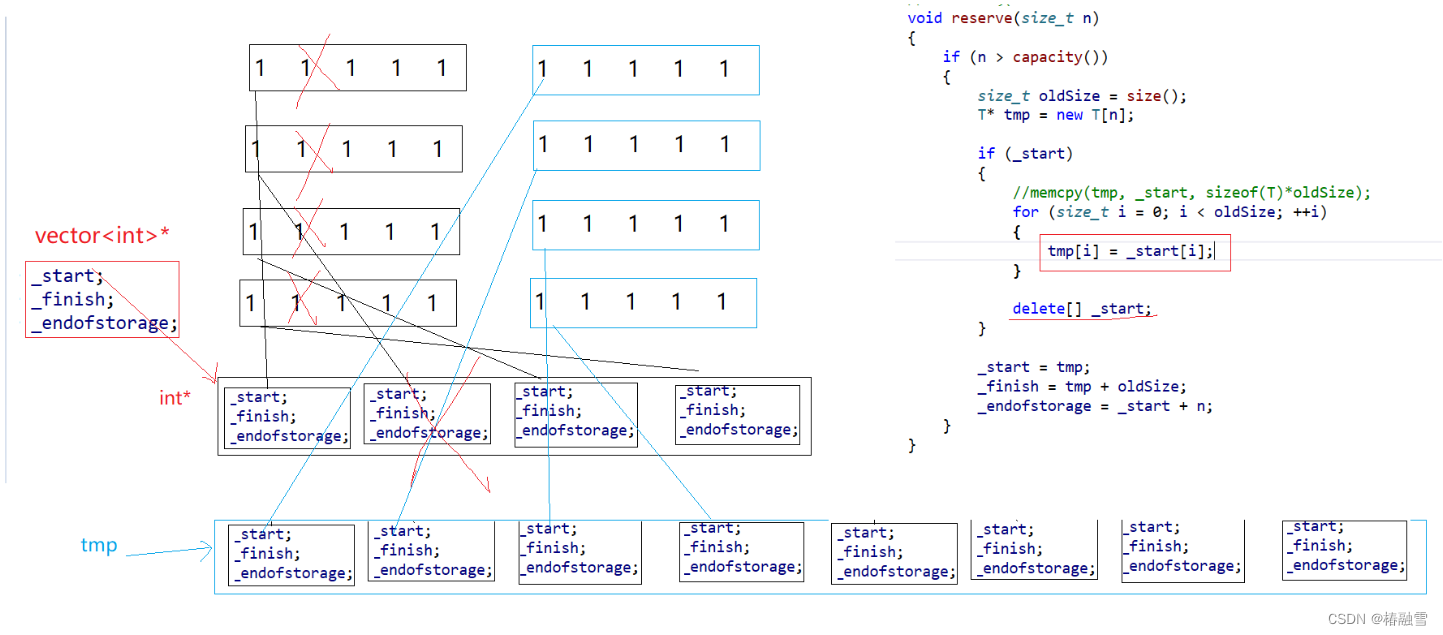
Task: Click the red vector<int>* label
Action: 102,236
